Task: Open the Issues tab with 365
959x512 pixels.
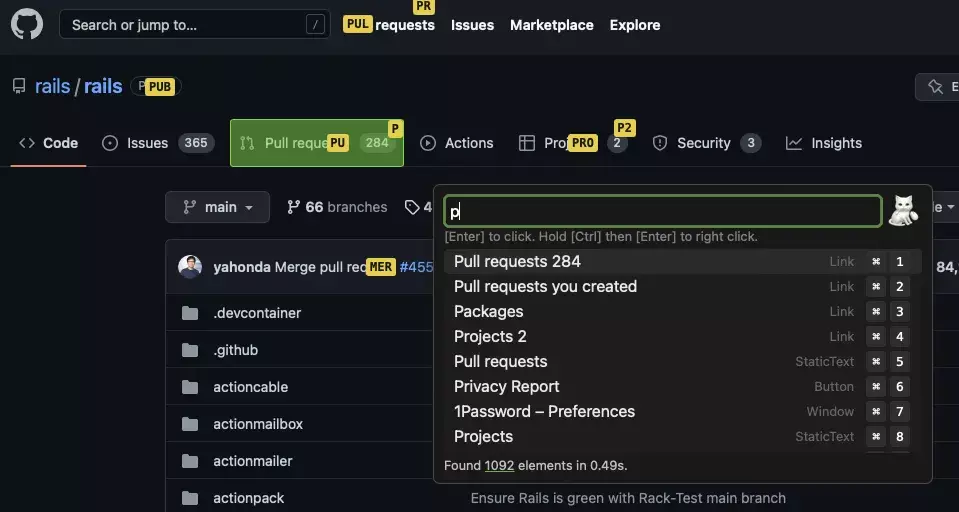Action: [157, 143]
